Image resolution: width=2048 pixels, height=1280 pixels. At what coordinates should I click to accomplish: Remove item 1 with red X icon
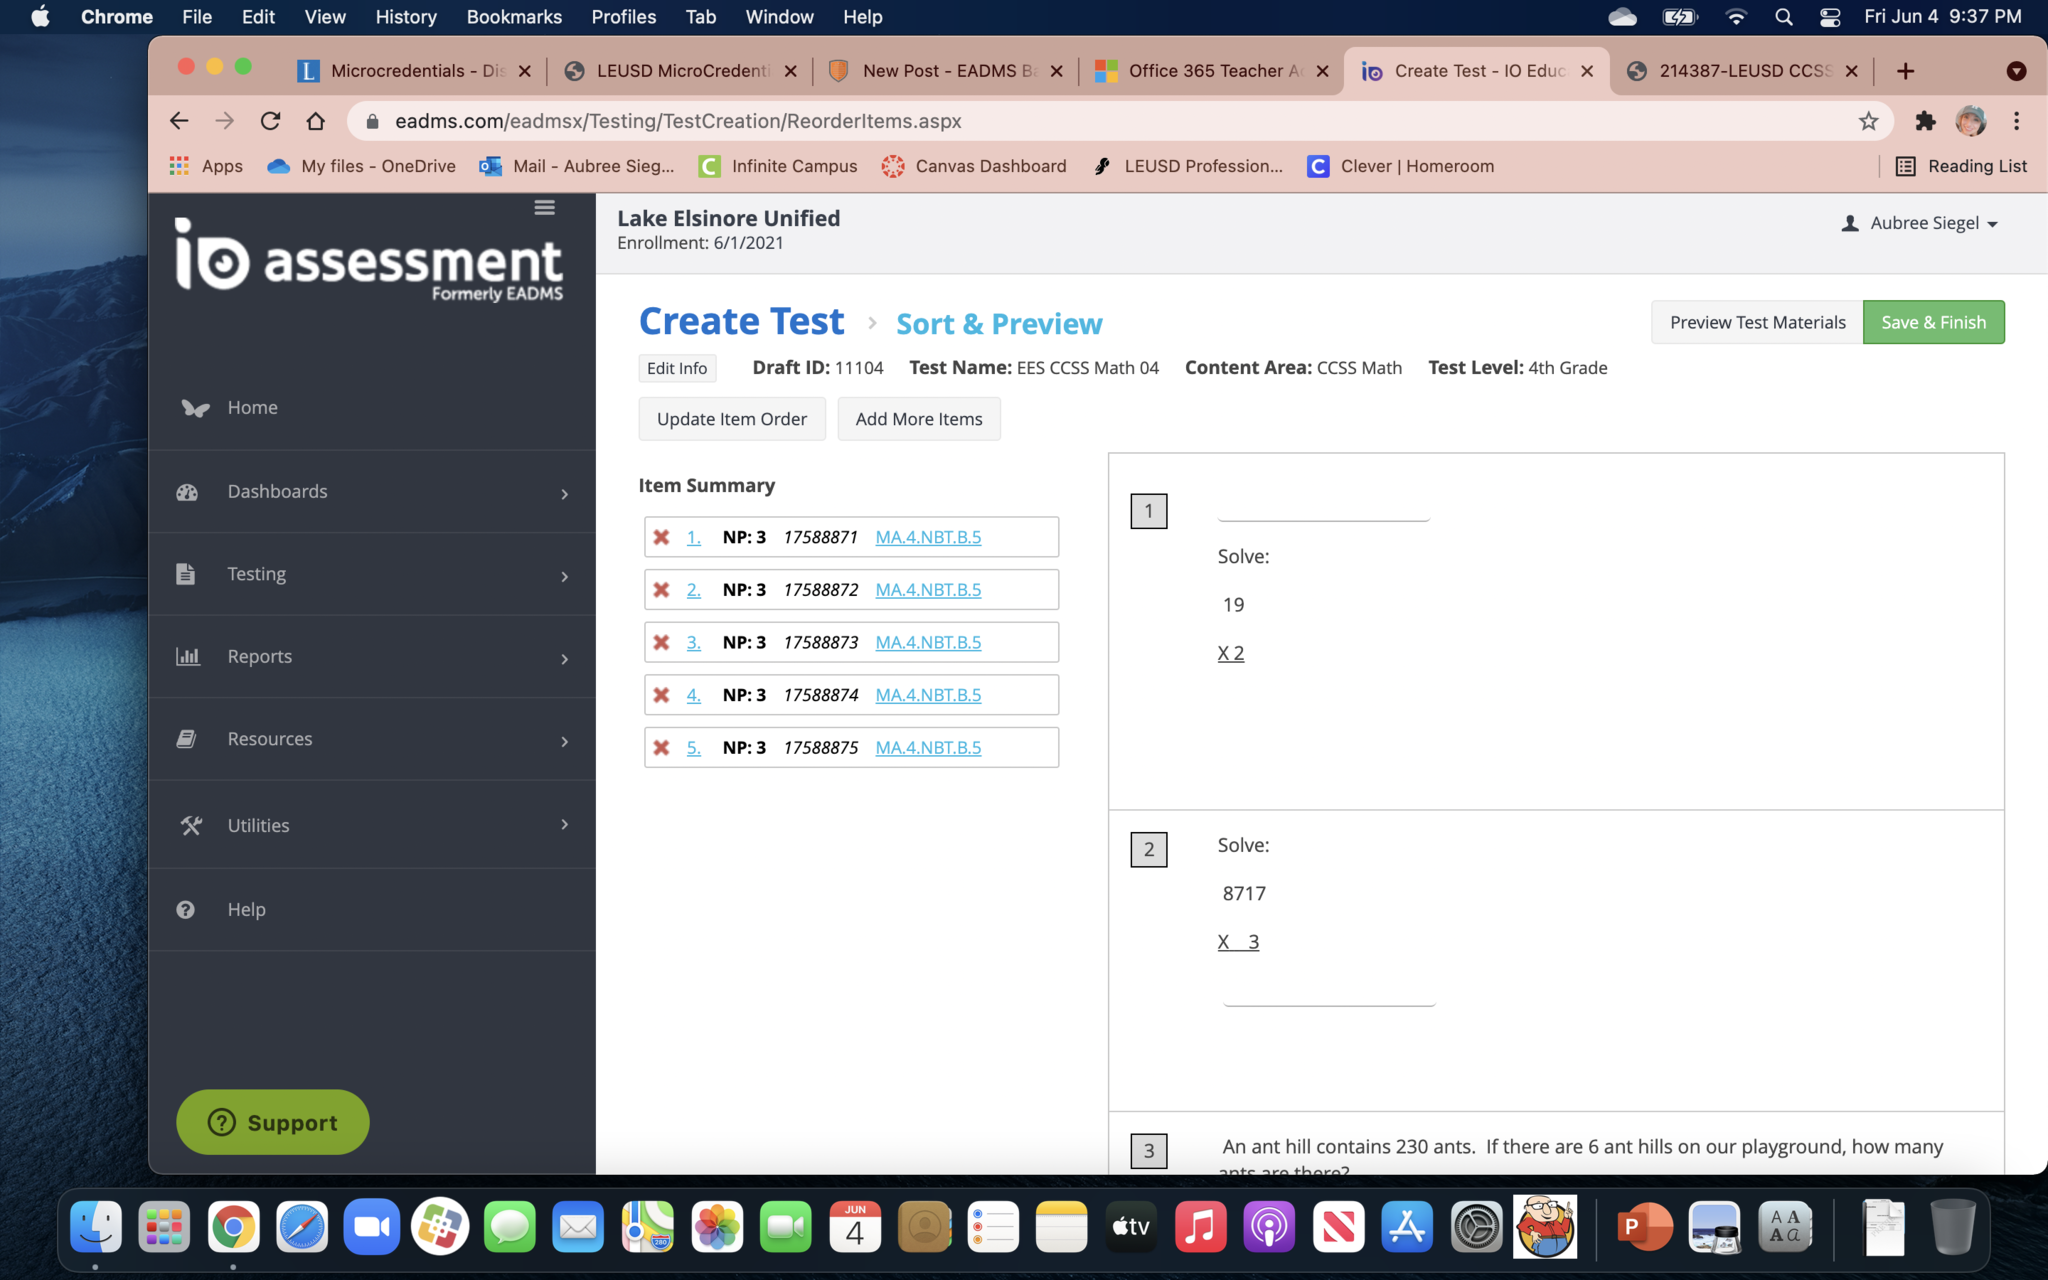click(x=661, y=537)
